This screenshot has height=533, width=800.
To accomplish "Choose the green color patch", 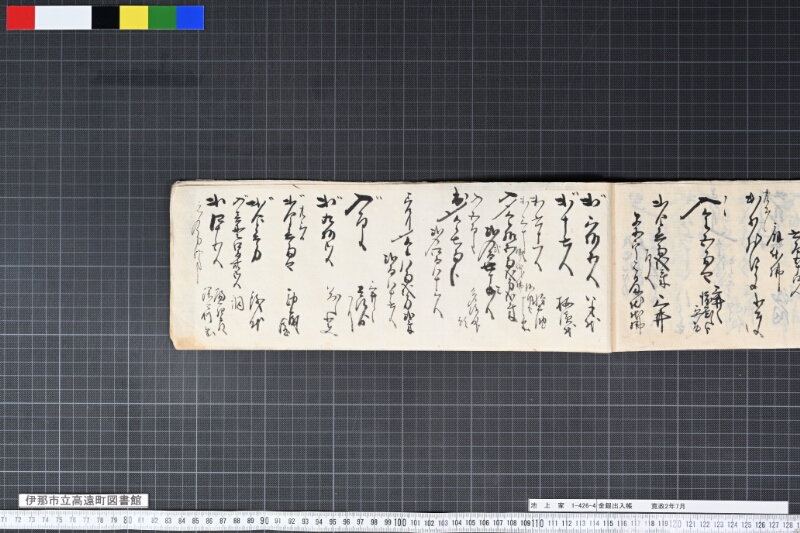I will pyautogui.click(x=162, y=17).
